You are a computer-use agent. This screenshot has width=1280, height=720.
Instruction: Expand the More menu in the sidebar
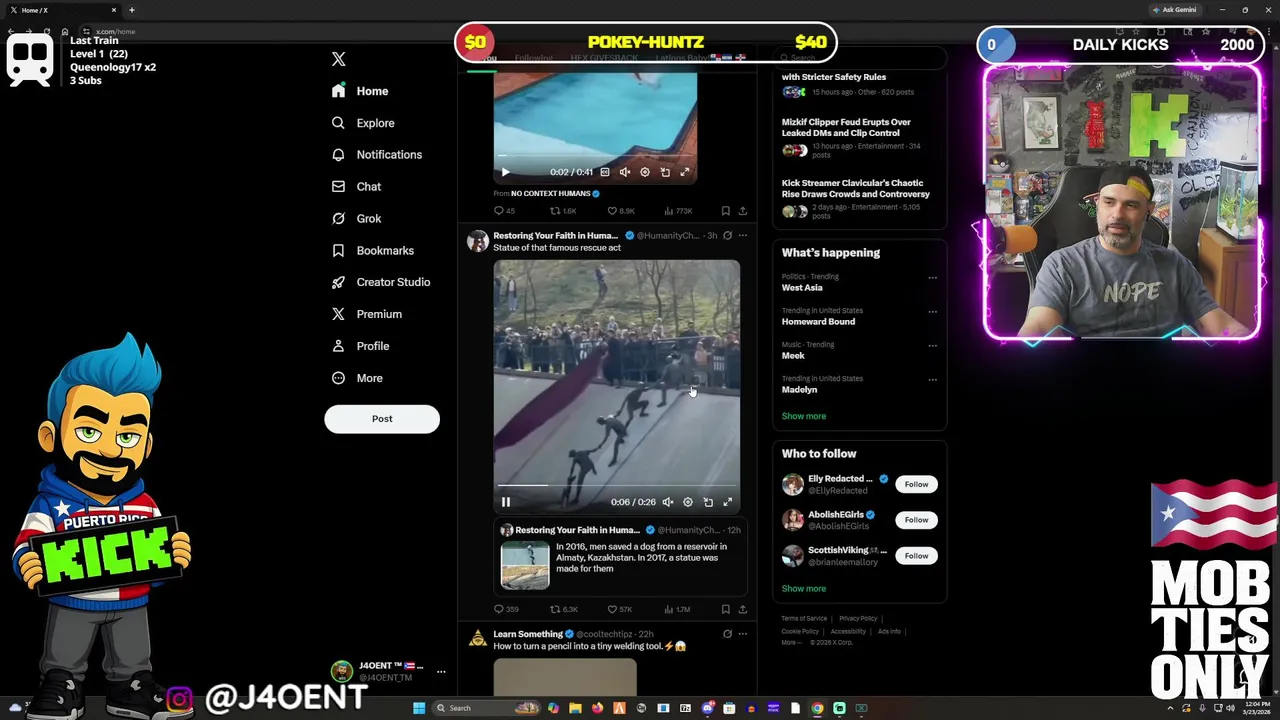click(x=357, y=378)
